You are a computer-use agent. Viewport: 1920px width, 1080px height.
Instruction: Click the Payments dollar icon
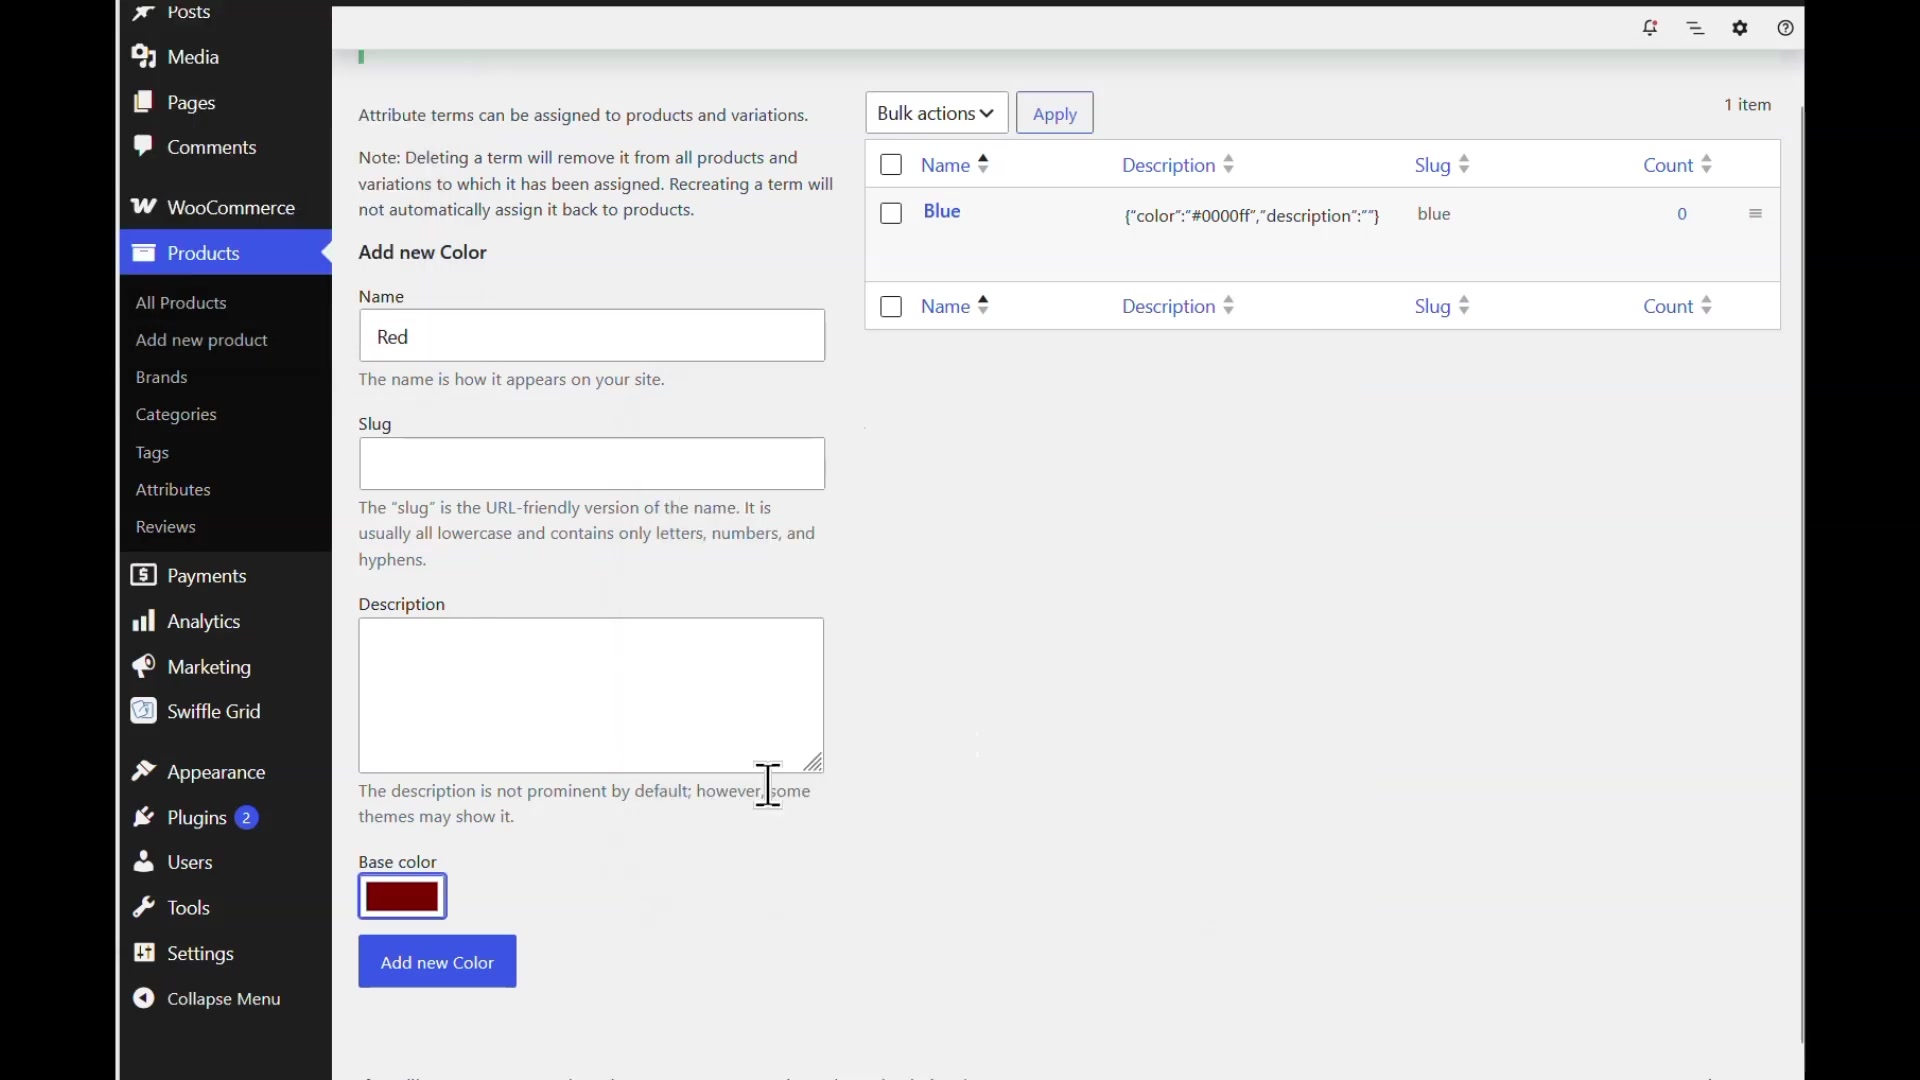tap(144, 575)
